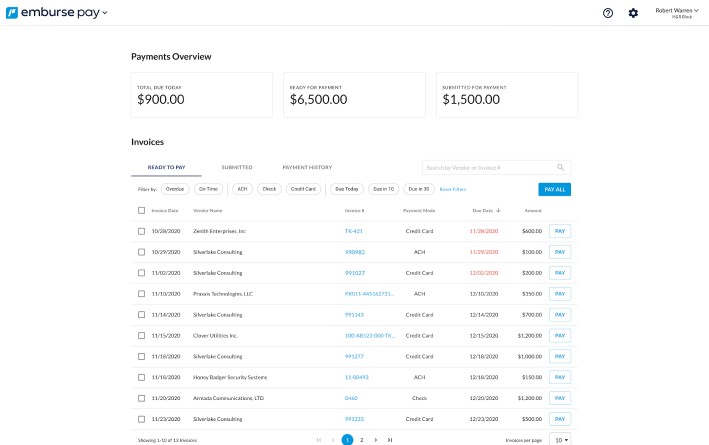Toggle the Check filter chip
This screenshot has width=709, height=445.
(x=269, y=189)
